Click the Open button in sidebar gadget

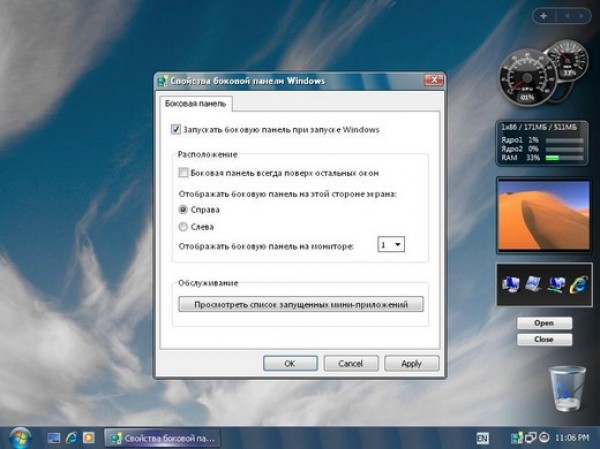pyautogui.click(x=544, y=323)
